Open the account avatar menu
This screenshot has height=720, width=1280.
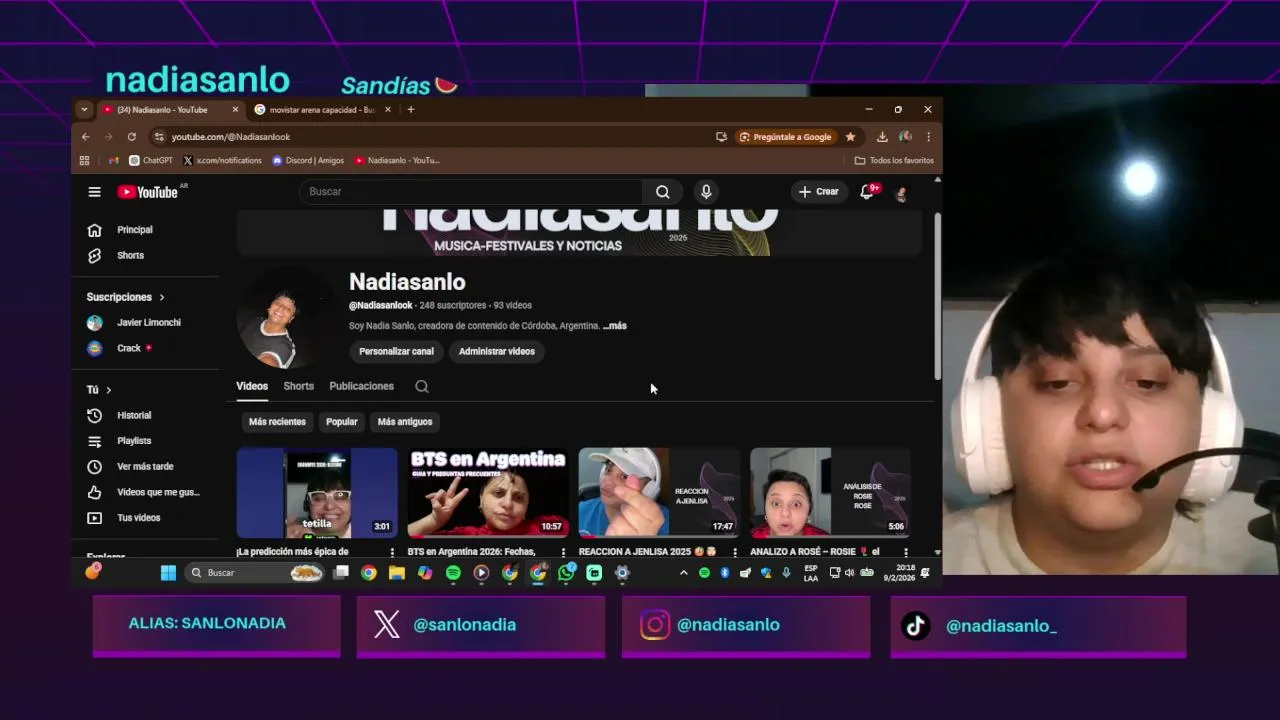coord(901,193)
